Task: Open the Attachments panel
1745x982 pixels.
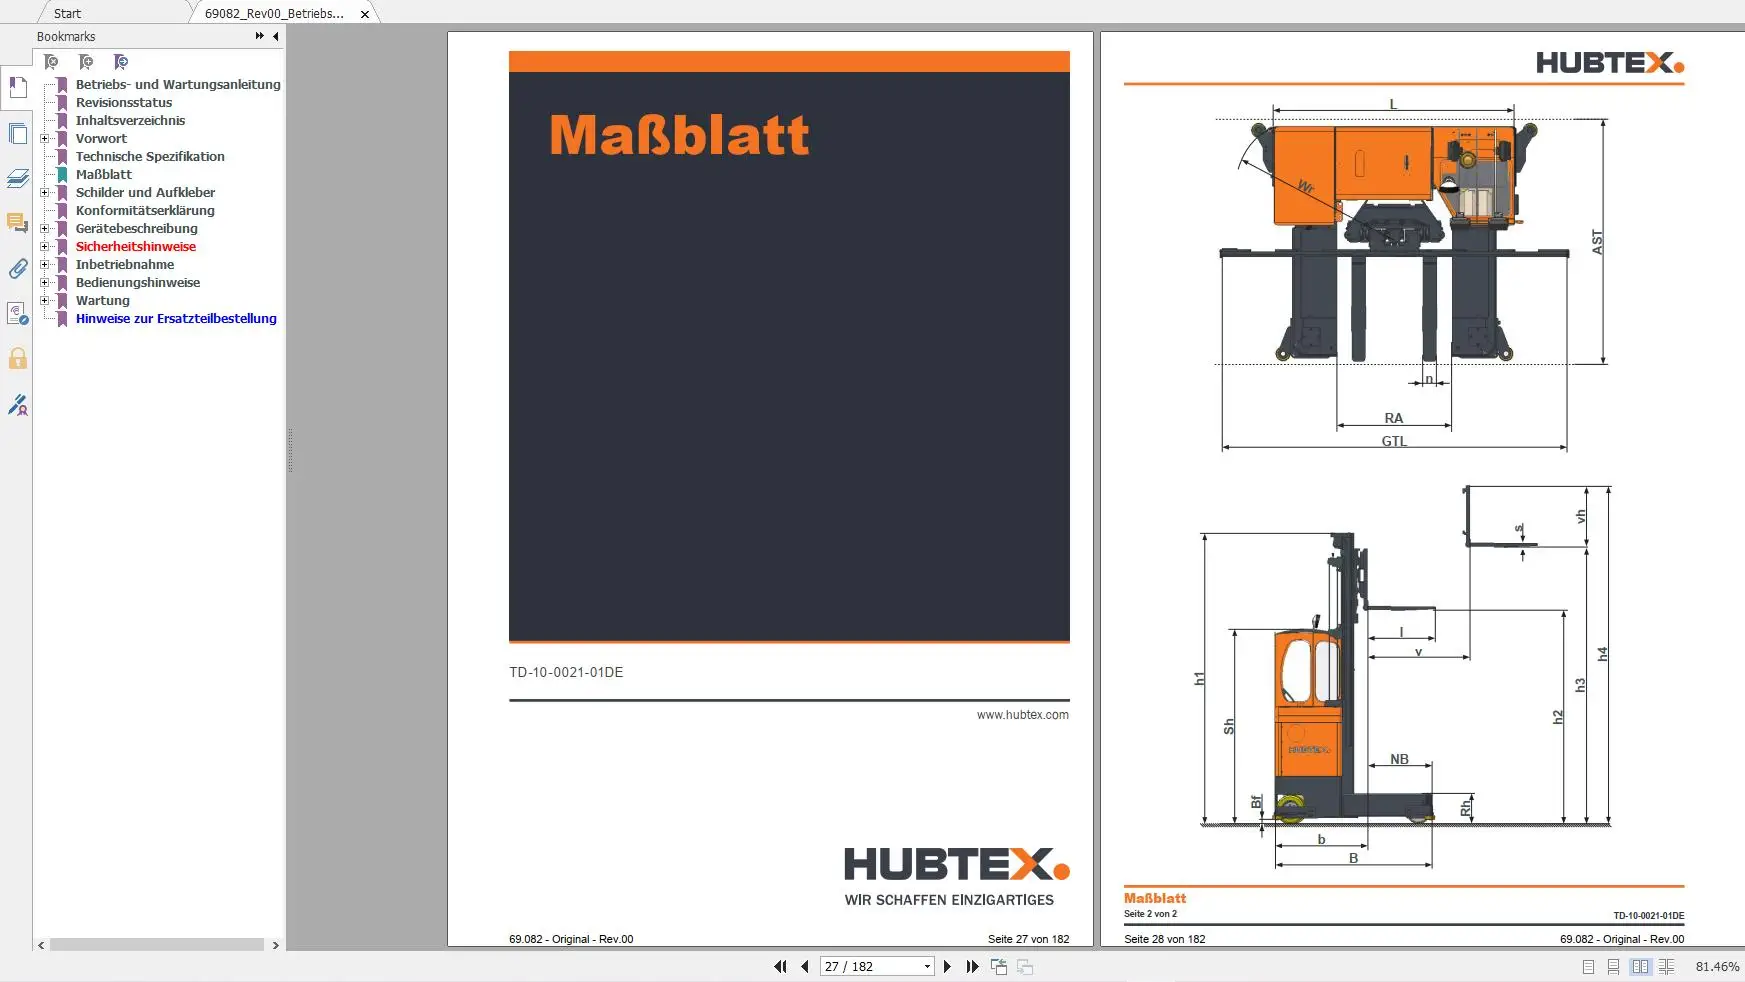Action: point(17,268)
